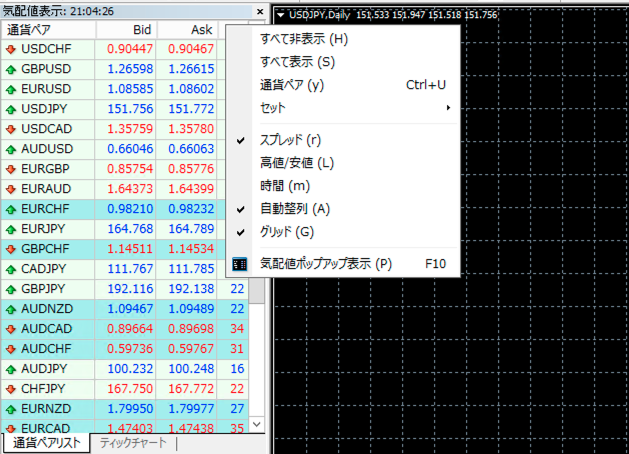Enable 高値/安値 (L) column display
629x454 pixels.
296,163
